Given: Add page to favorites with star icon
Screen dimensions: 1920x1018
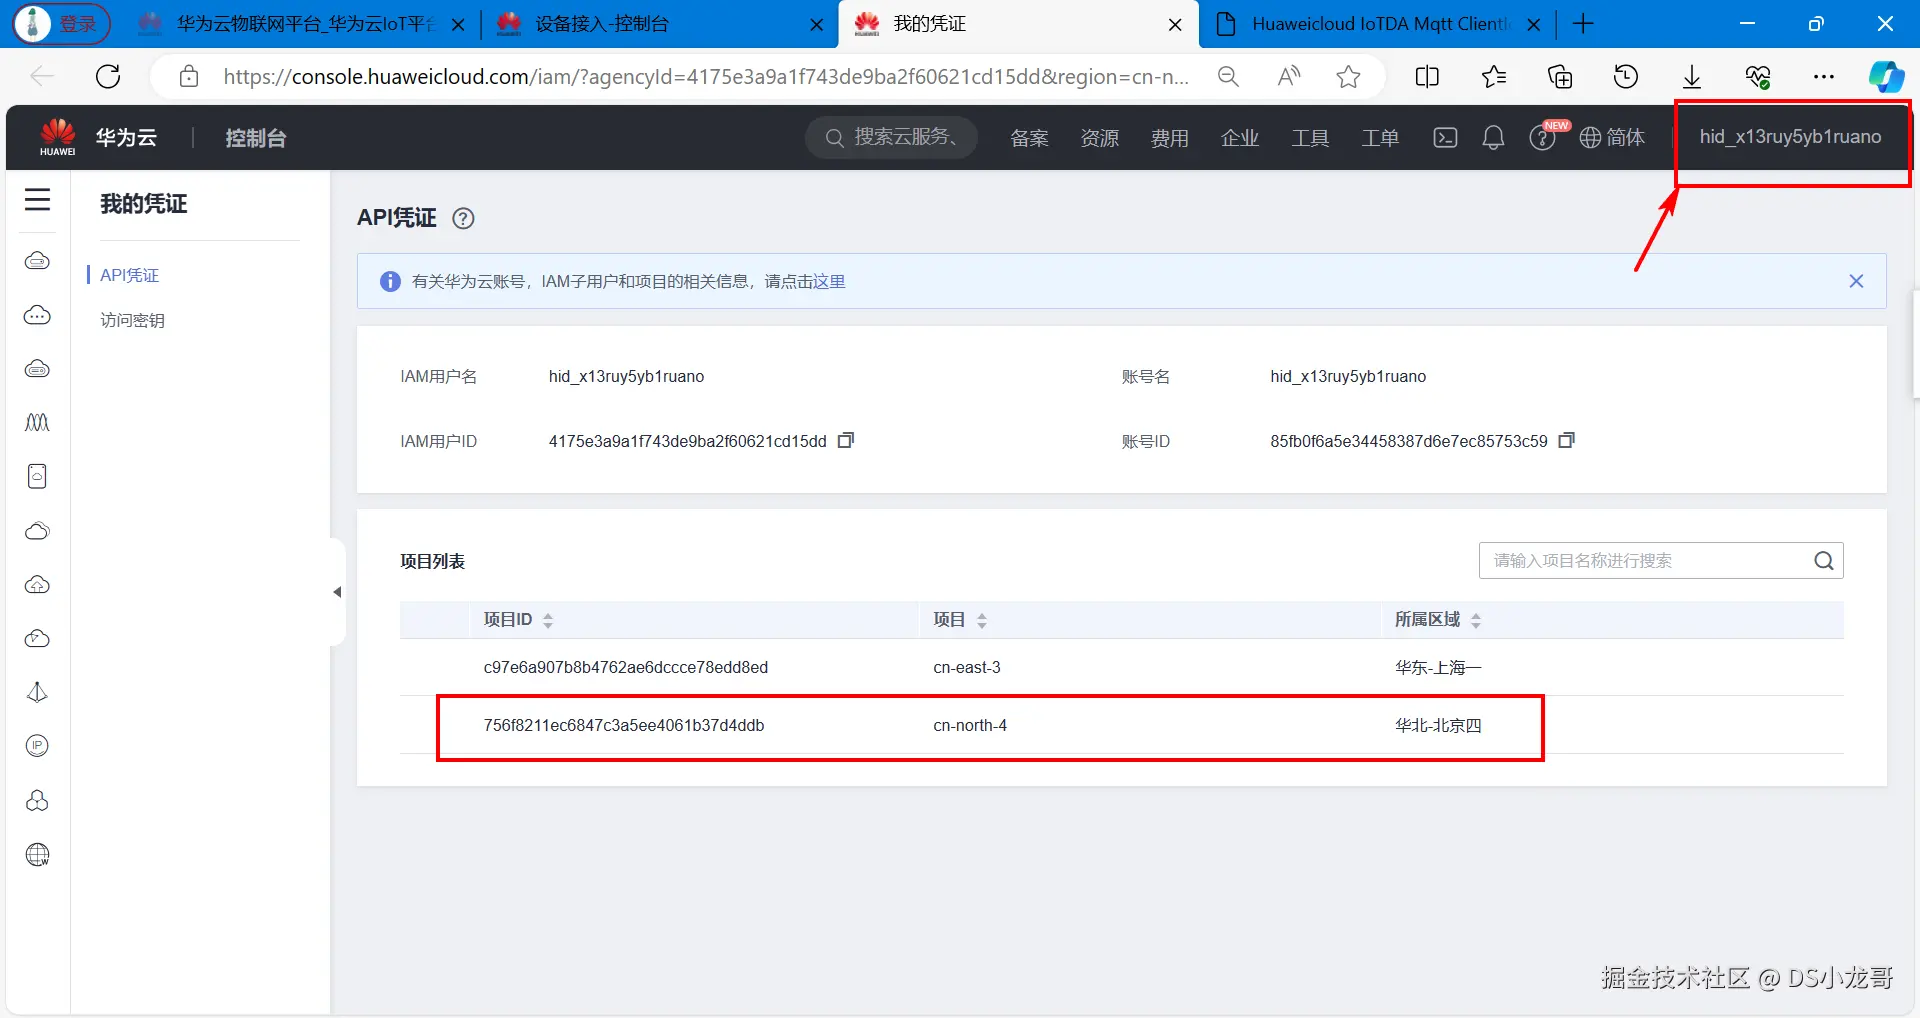Looking at the screenshot, I should 1348,76.
